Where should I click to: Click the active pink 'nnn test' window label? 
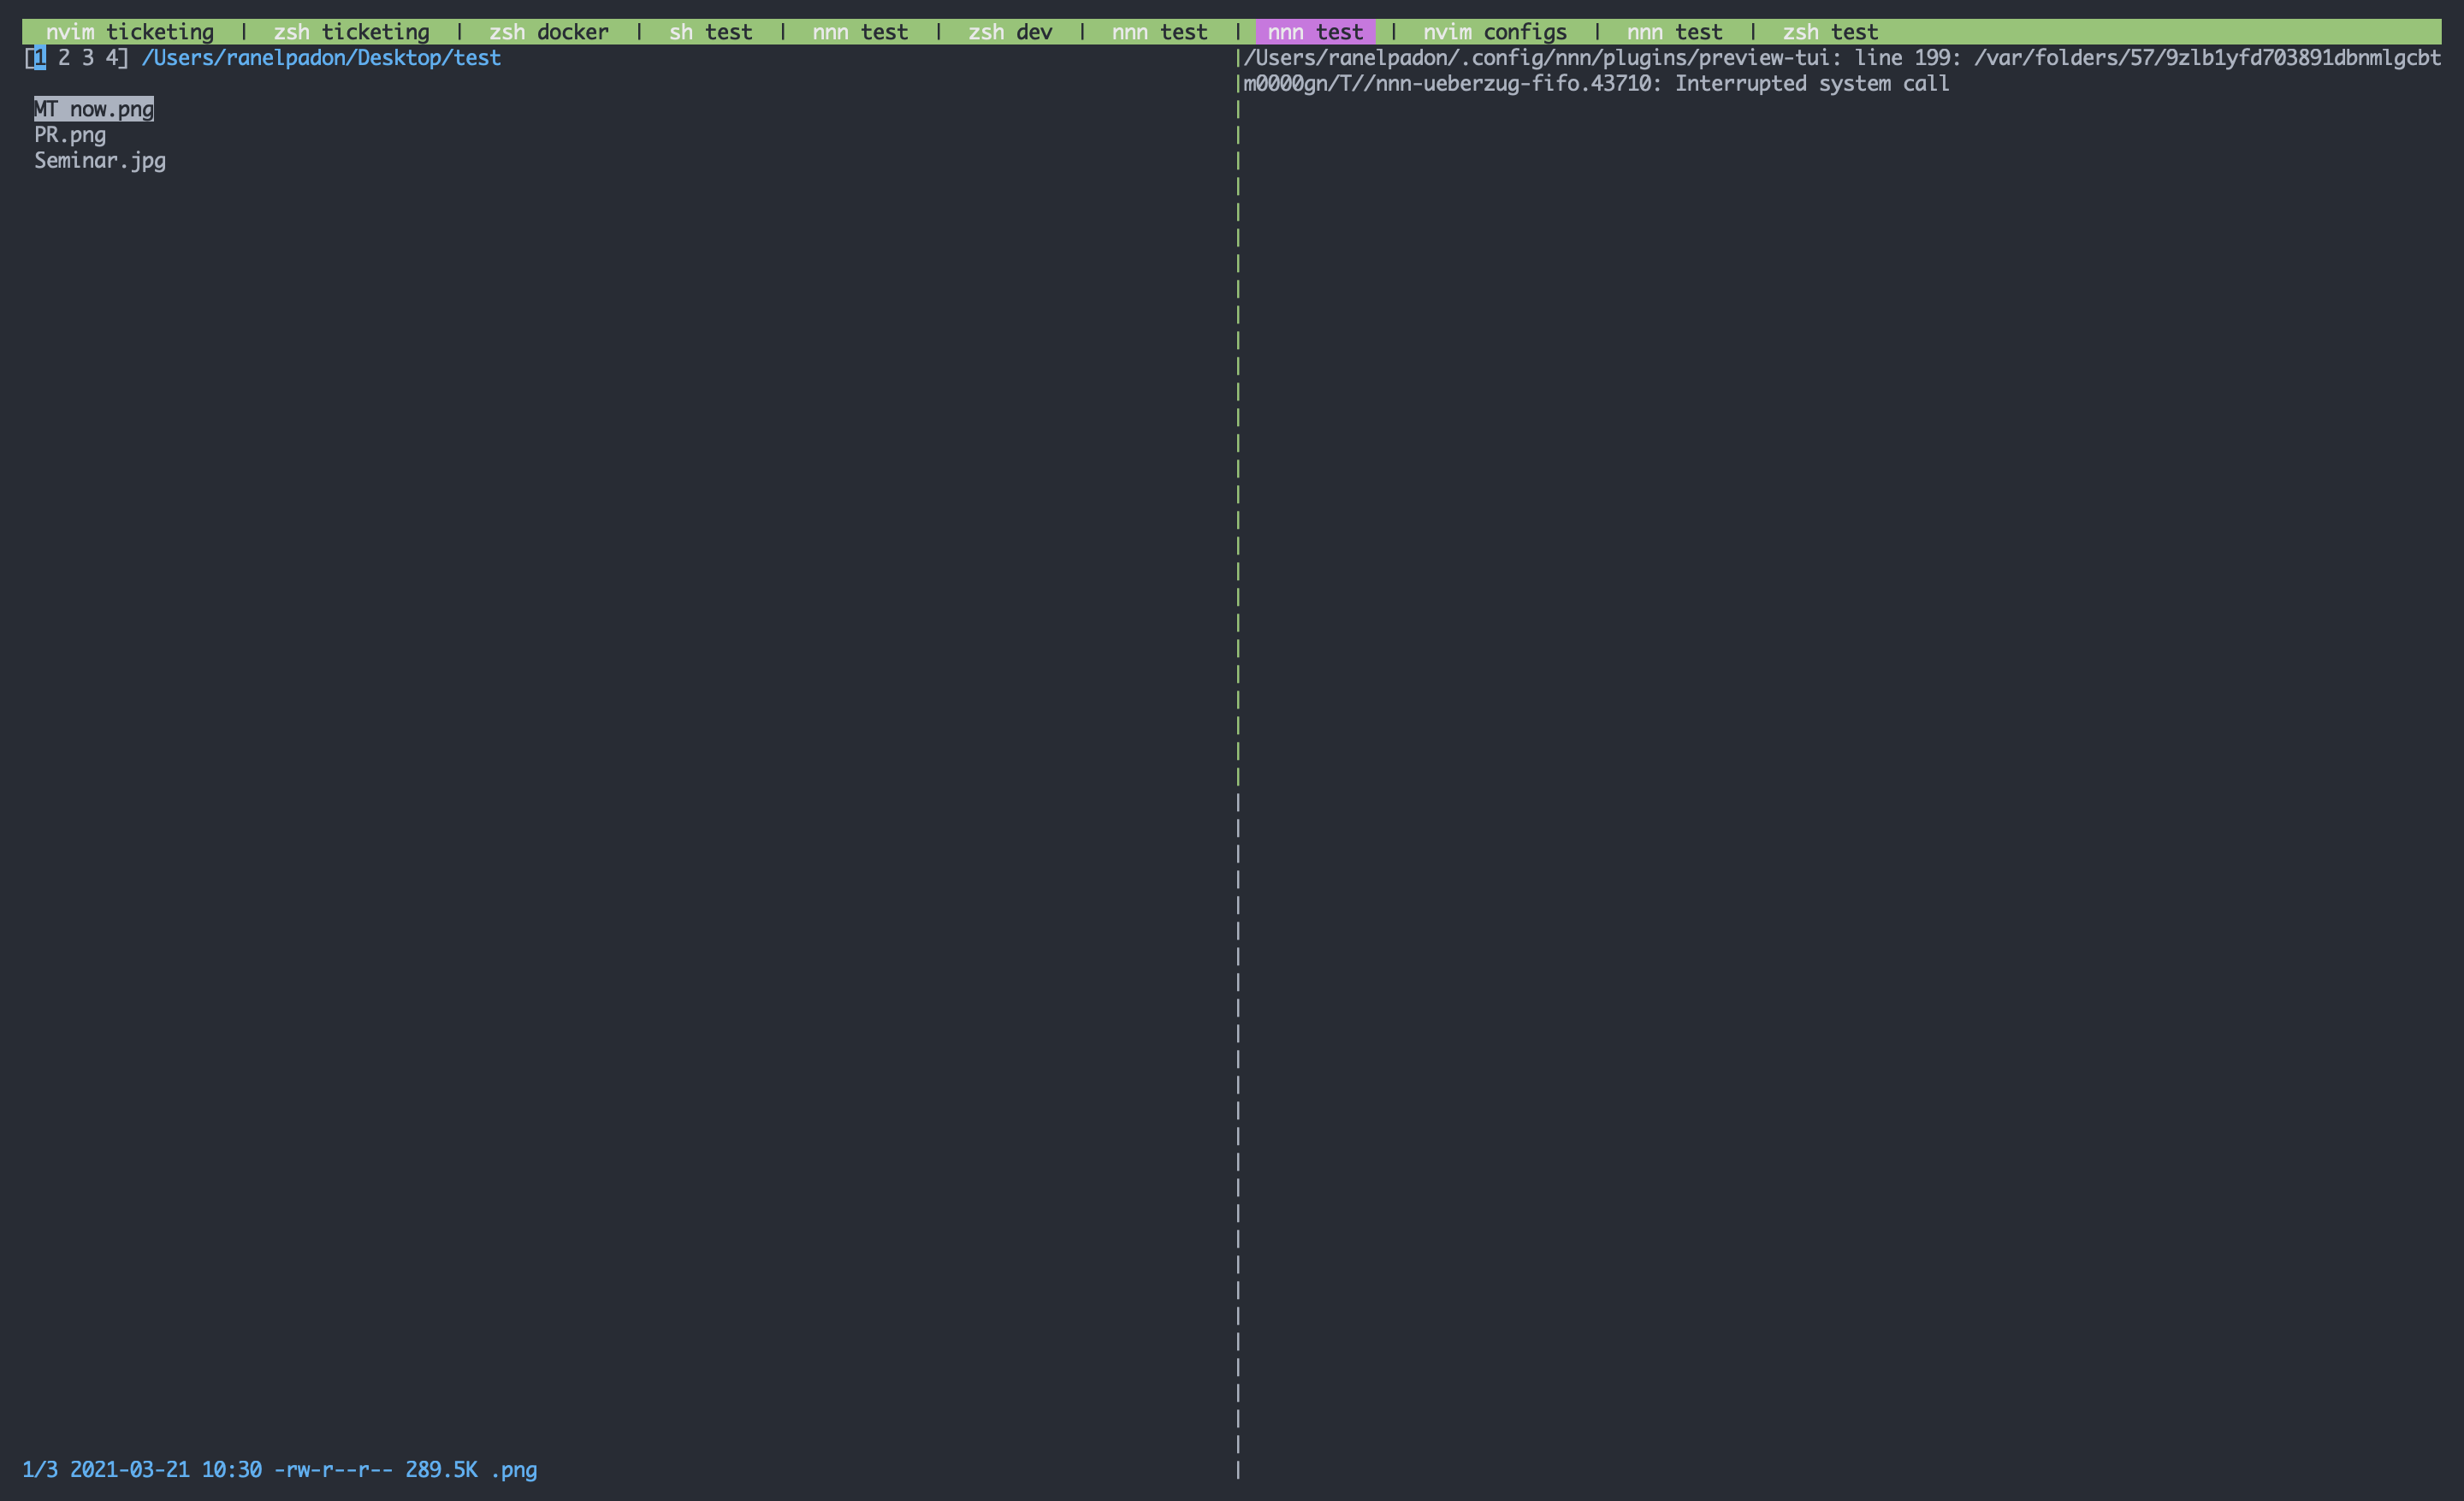1315,31
